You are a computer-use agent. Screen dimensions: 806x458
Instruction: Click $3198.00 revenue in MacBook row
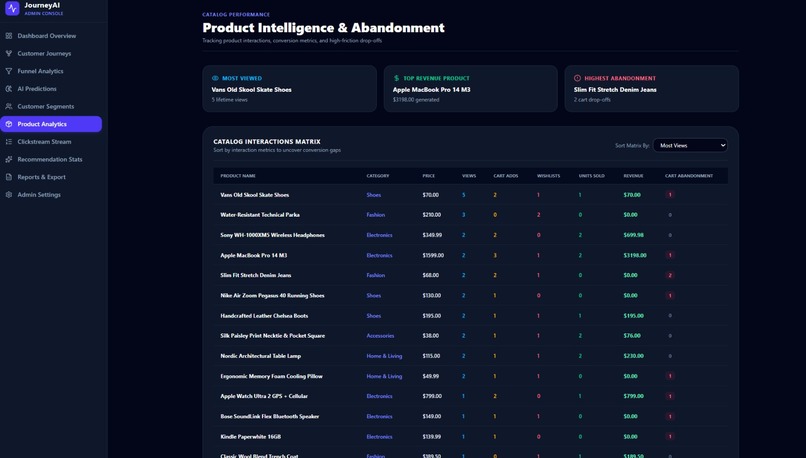pos(635,255)
